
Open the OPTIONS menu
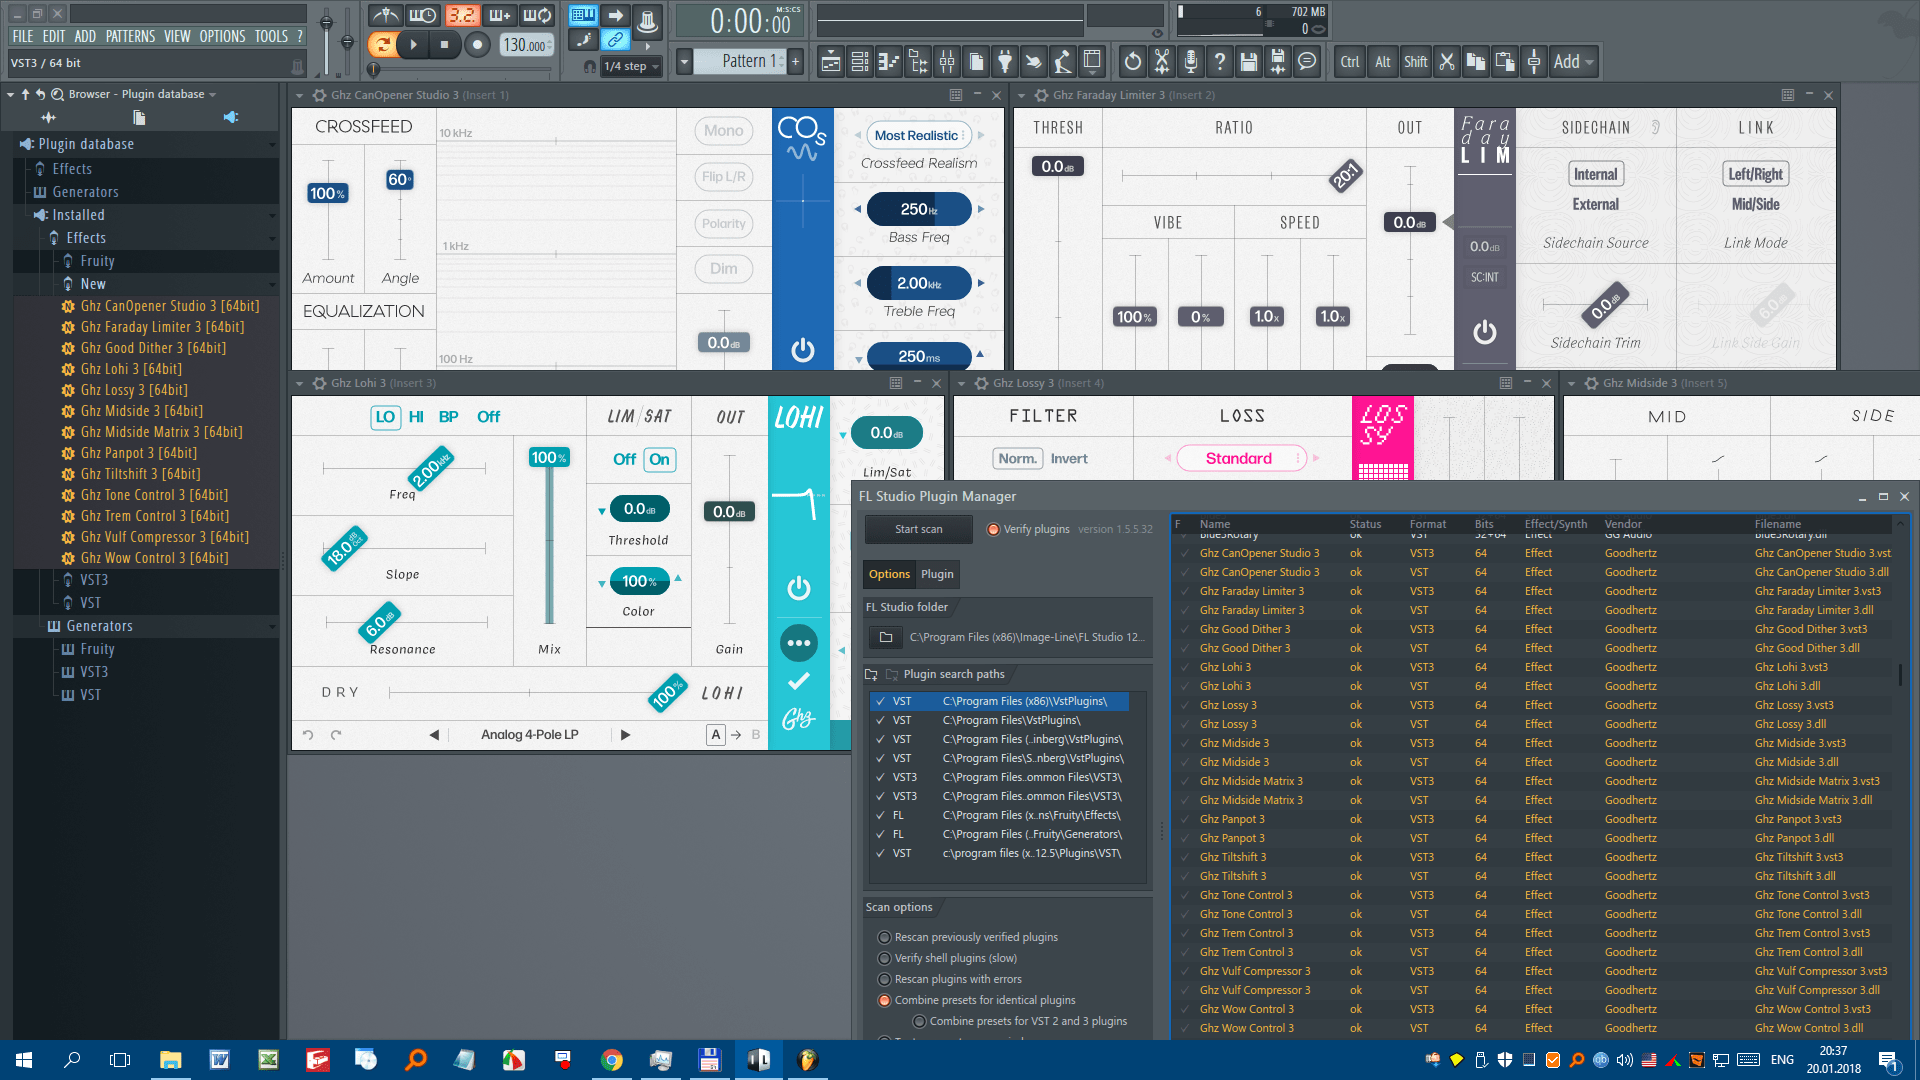[x=222, y=36]
